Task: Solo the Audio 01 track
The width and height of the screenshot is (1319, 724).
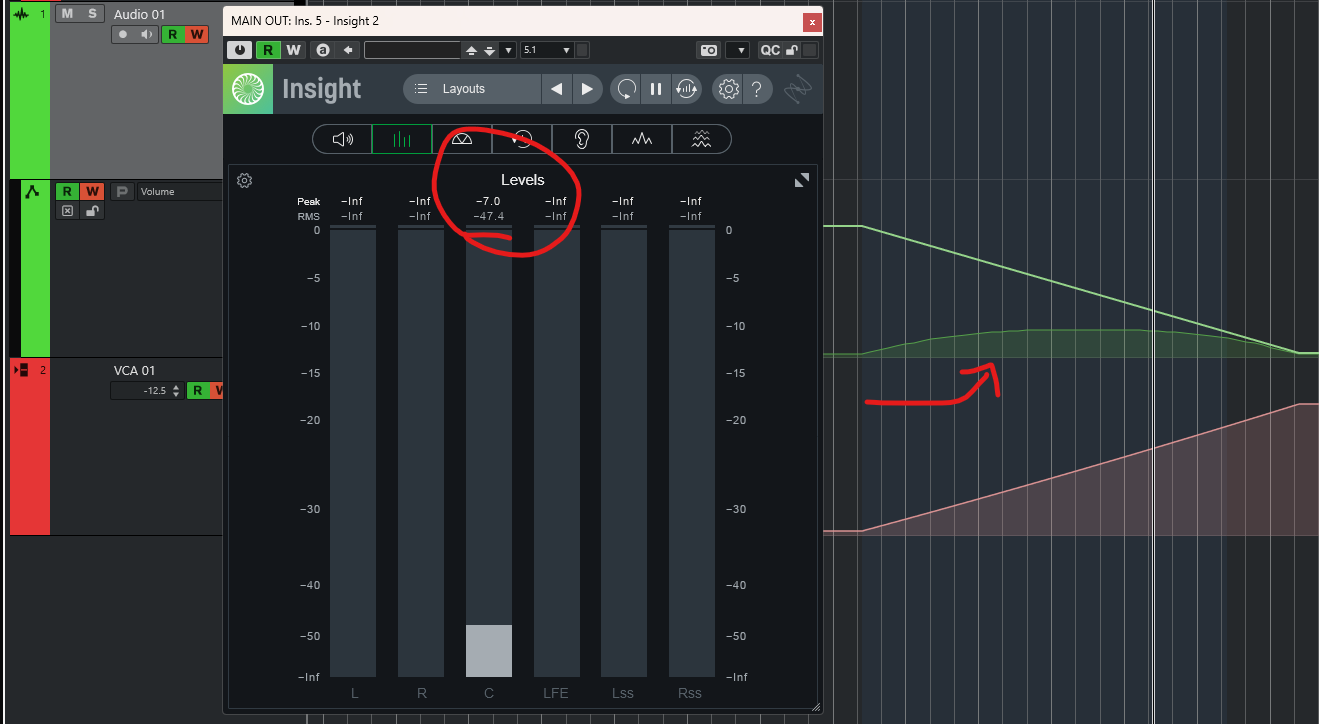Action: tap(92, 13)
